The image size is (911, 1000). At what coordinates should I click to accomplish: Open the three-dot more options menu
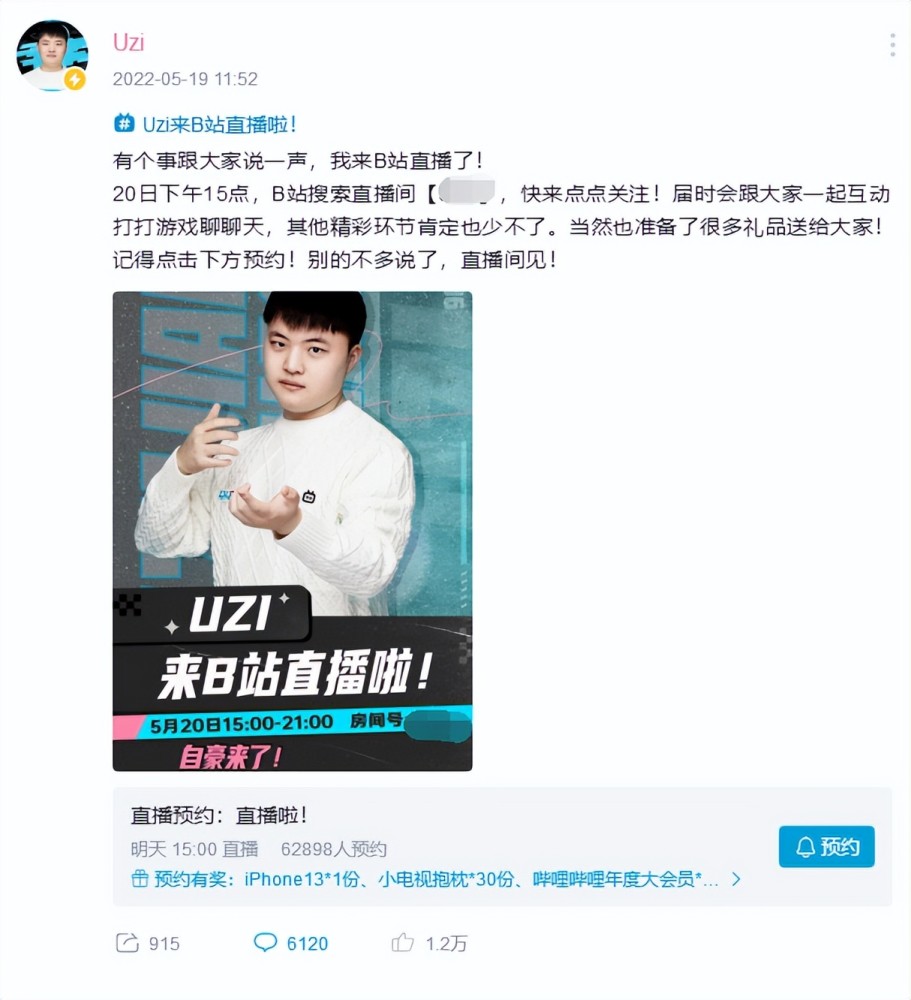coord(892,45)
